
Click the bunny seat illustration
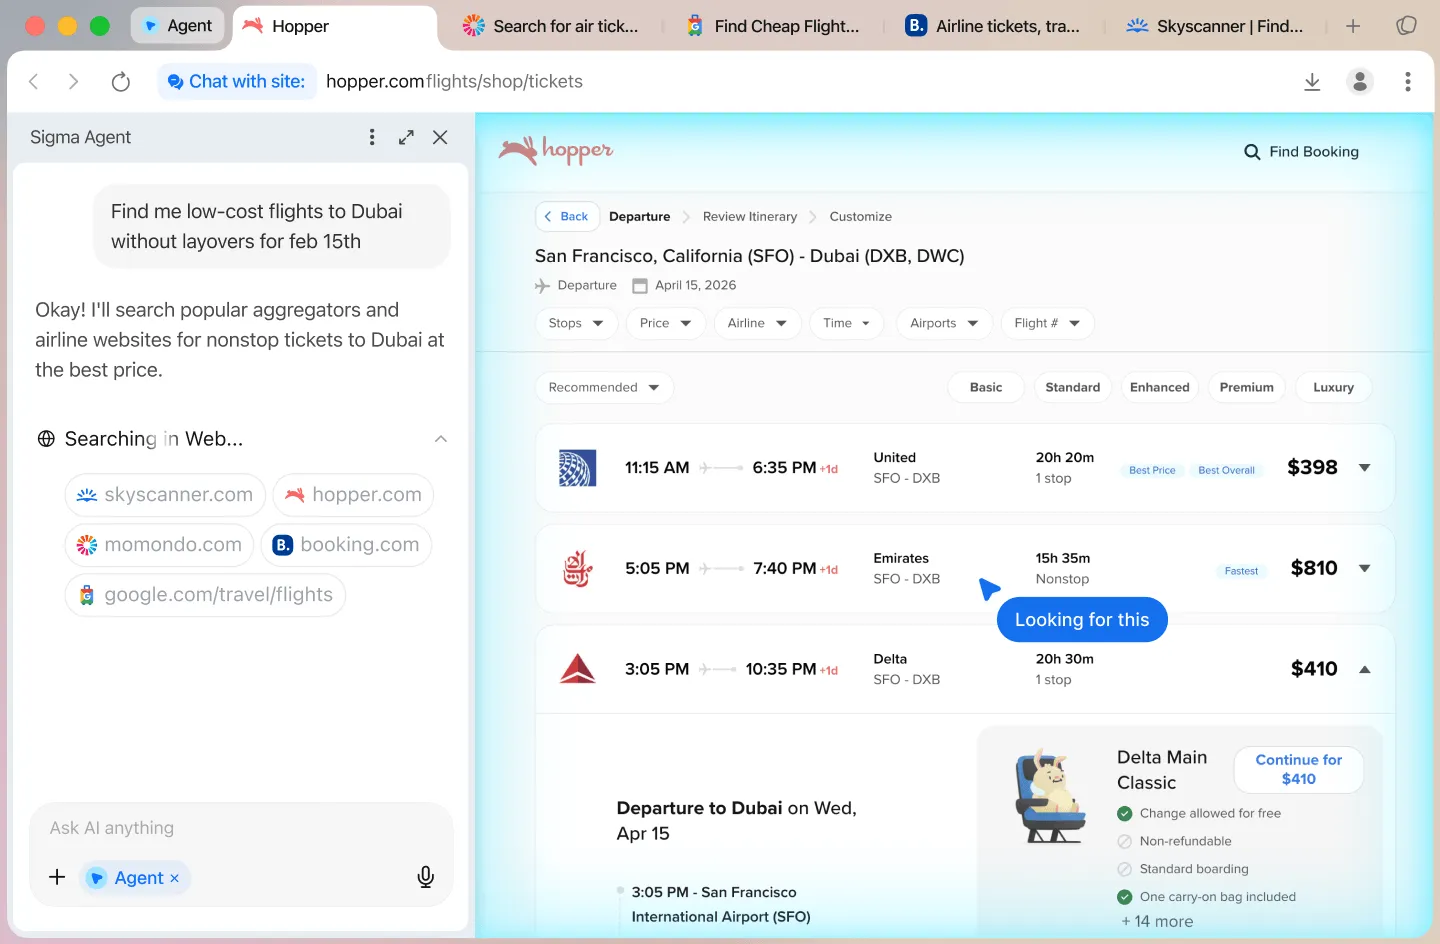1050,796
